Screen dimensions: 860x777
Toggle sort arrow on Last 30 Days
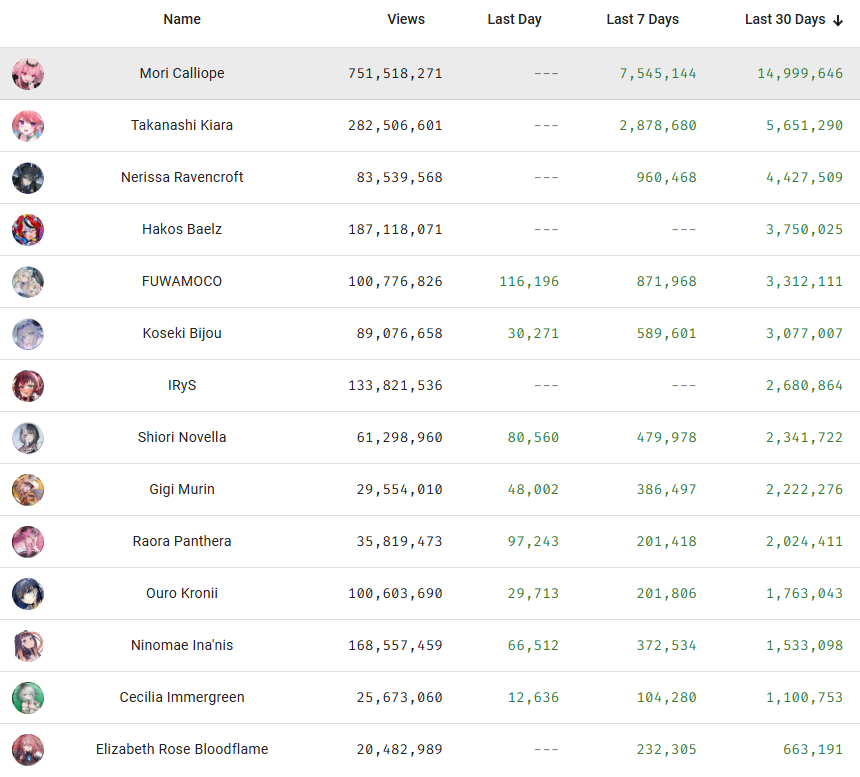coord(838,20)
